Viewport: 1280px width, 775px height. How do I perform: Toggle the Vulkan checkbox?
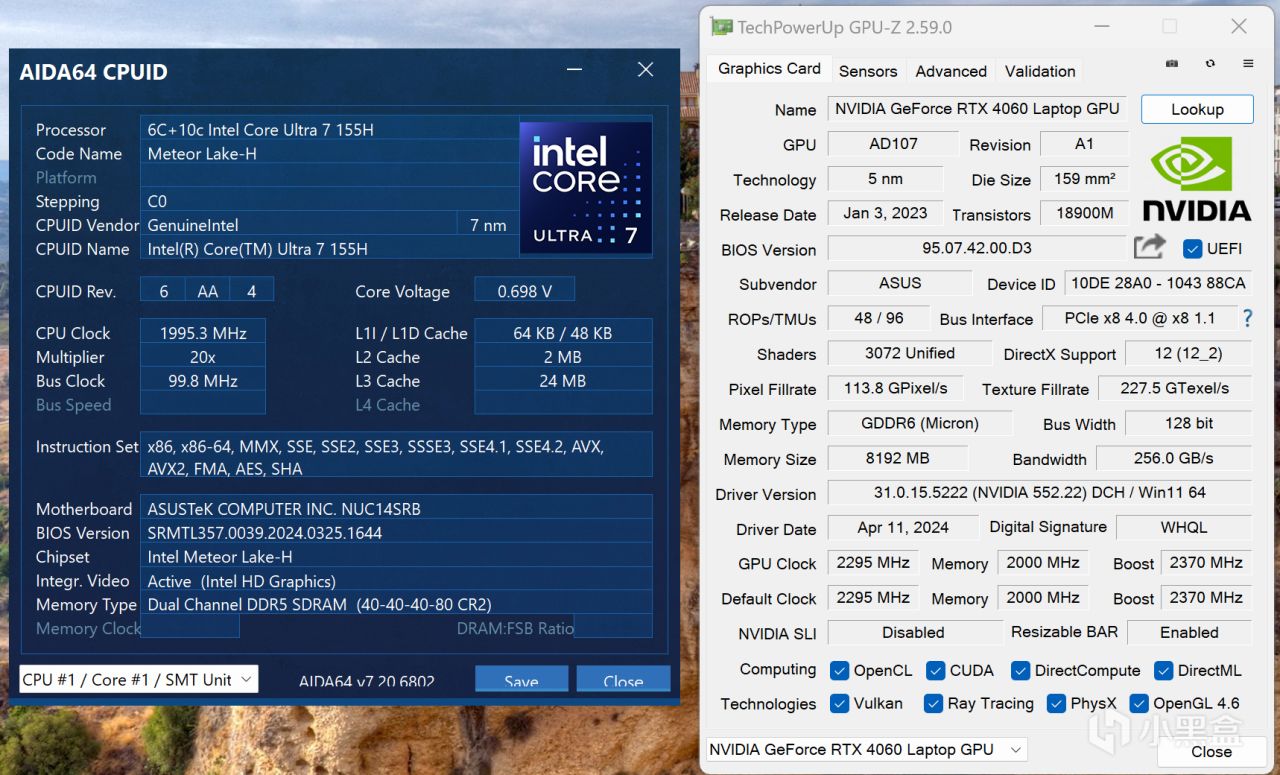(839, 704)
